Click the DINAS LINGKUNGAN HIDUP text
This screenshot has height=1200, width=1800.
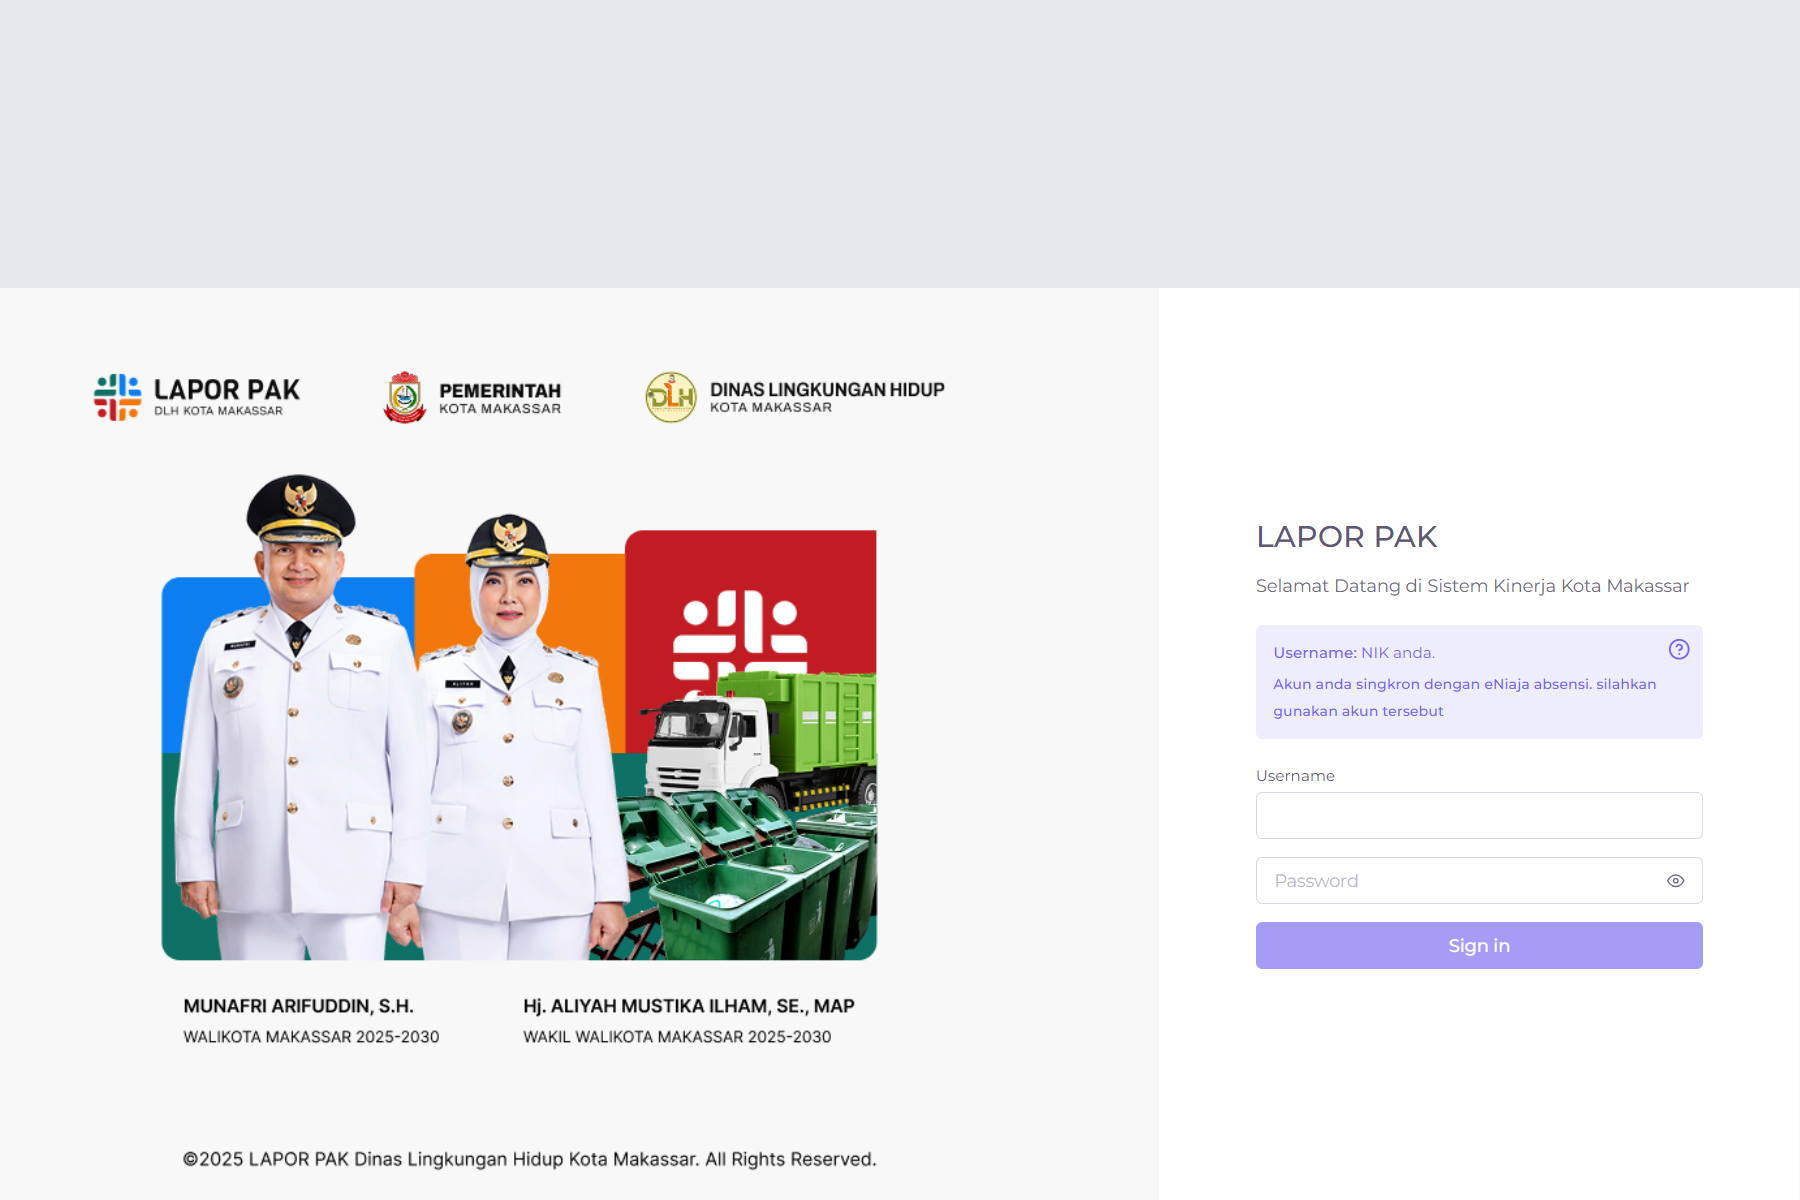[x=827, y=390]
